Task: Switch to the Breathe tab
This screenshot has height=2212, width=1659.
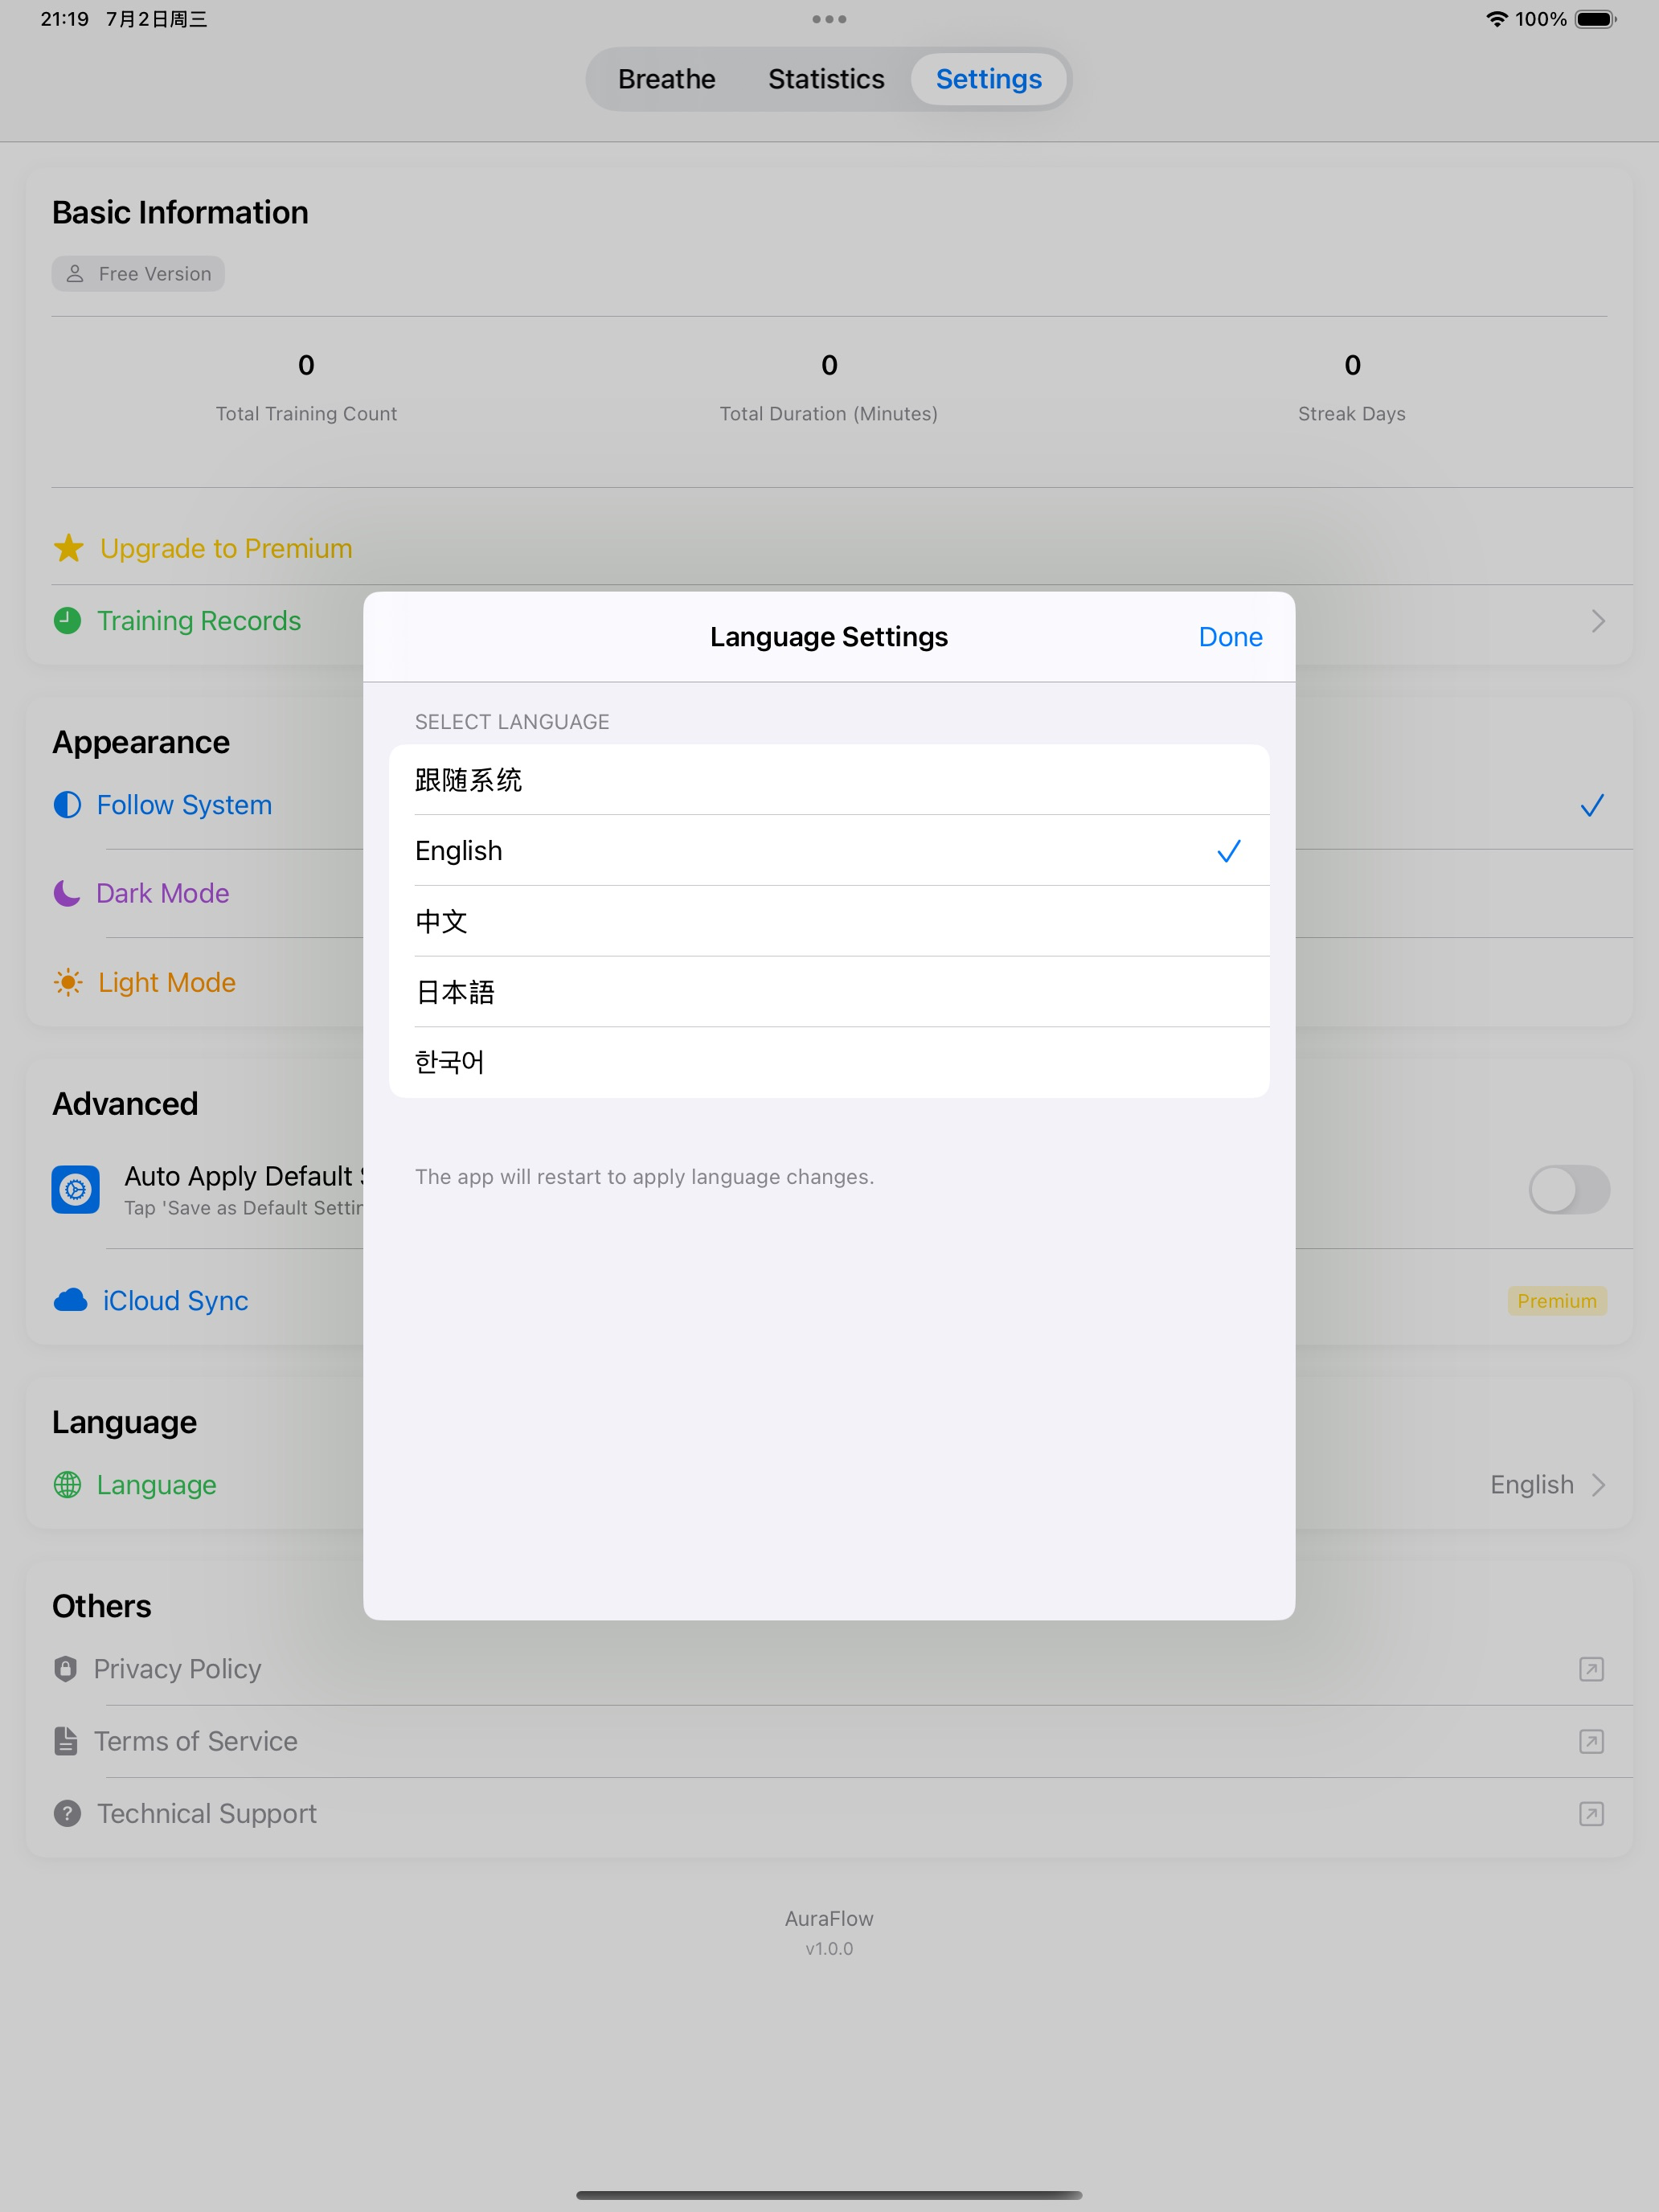Action: (x=666, y=79)
